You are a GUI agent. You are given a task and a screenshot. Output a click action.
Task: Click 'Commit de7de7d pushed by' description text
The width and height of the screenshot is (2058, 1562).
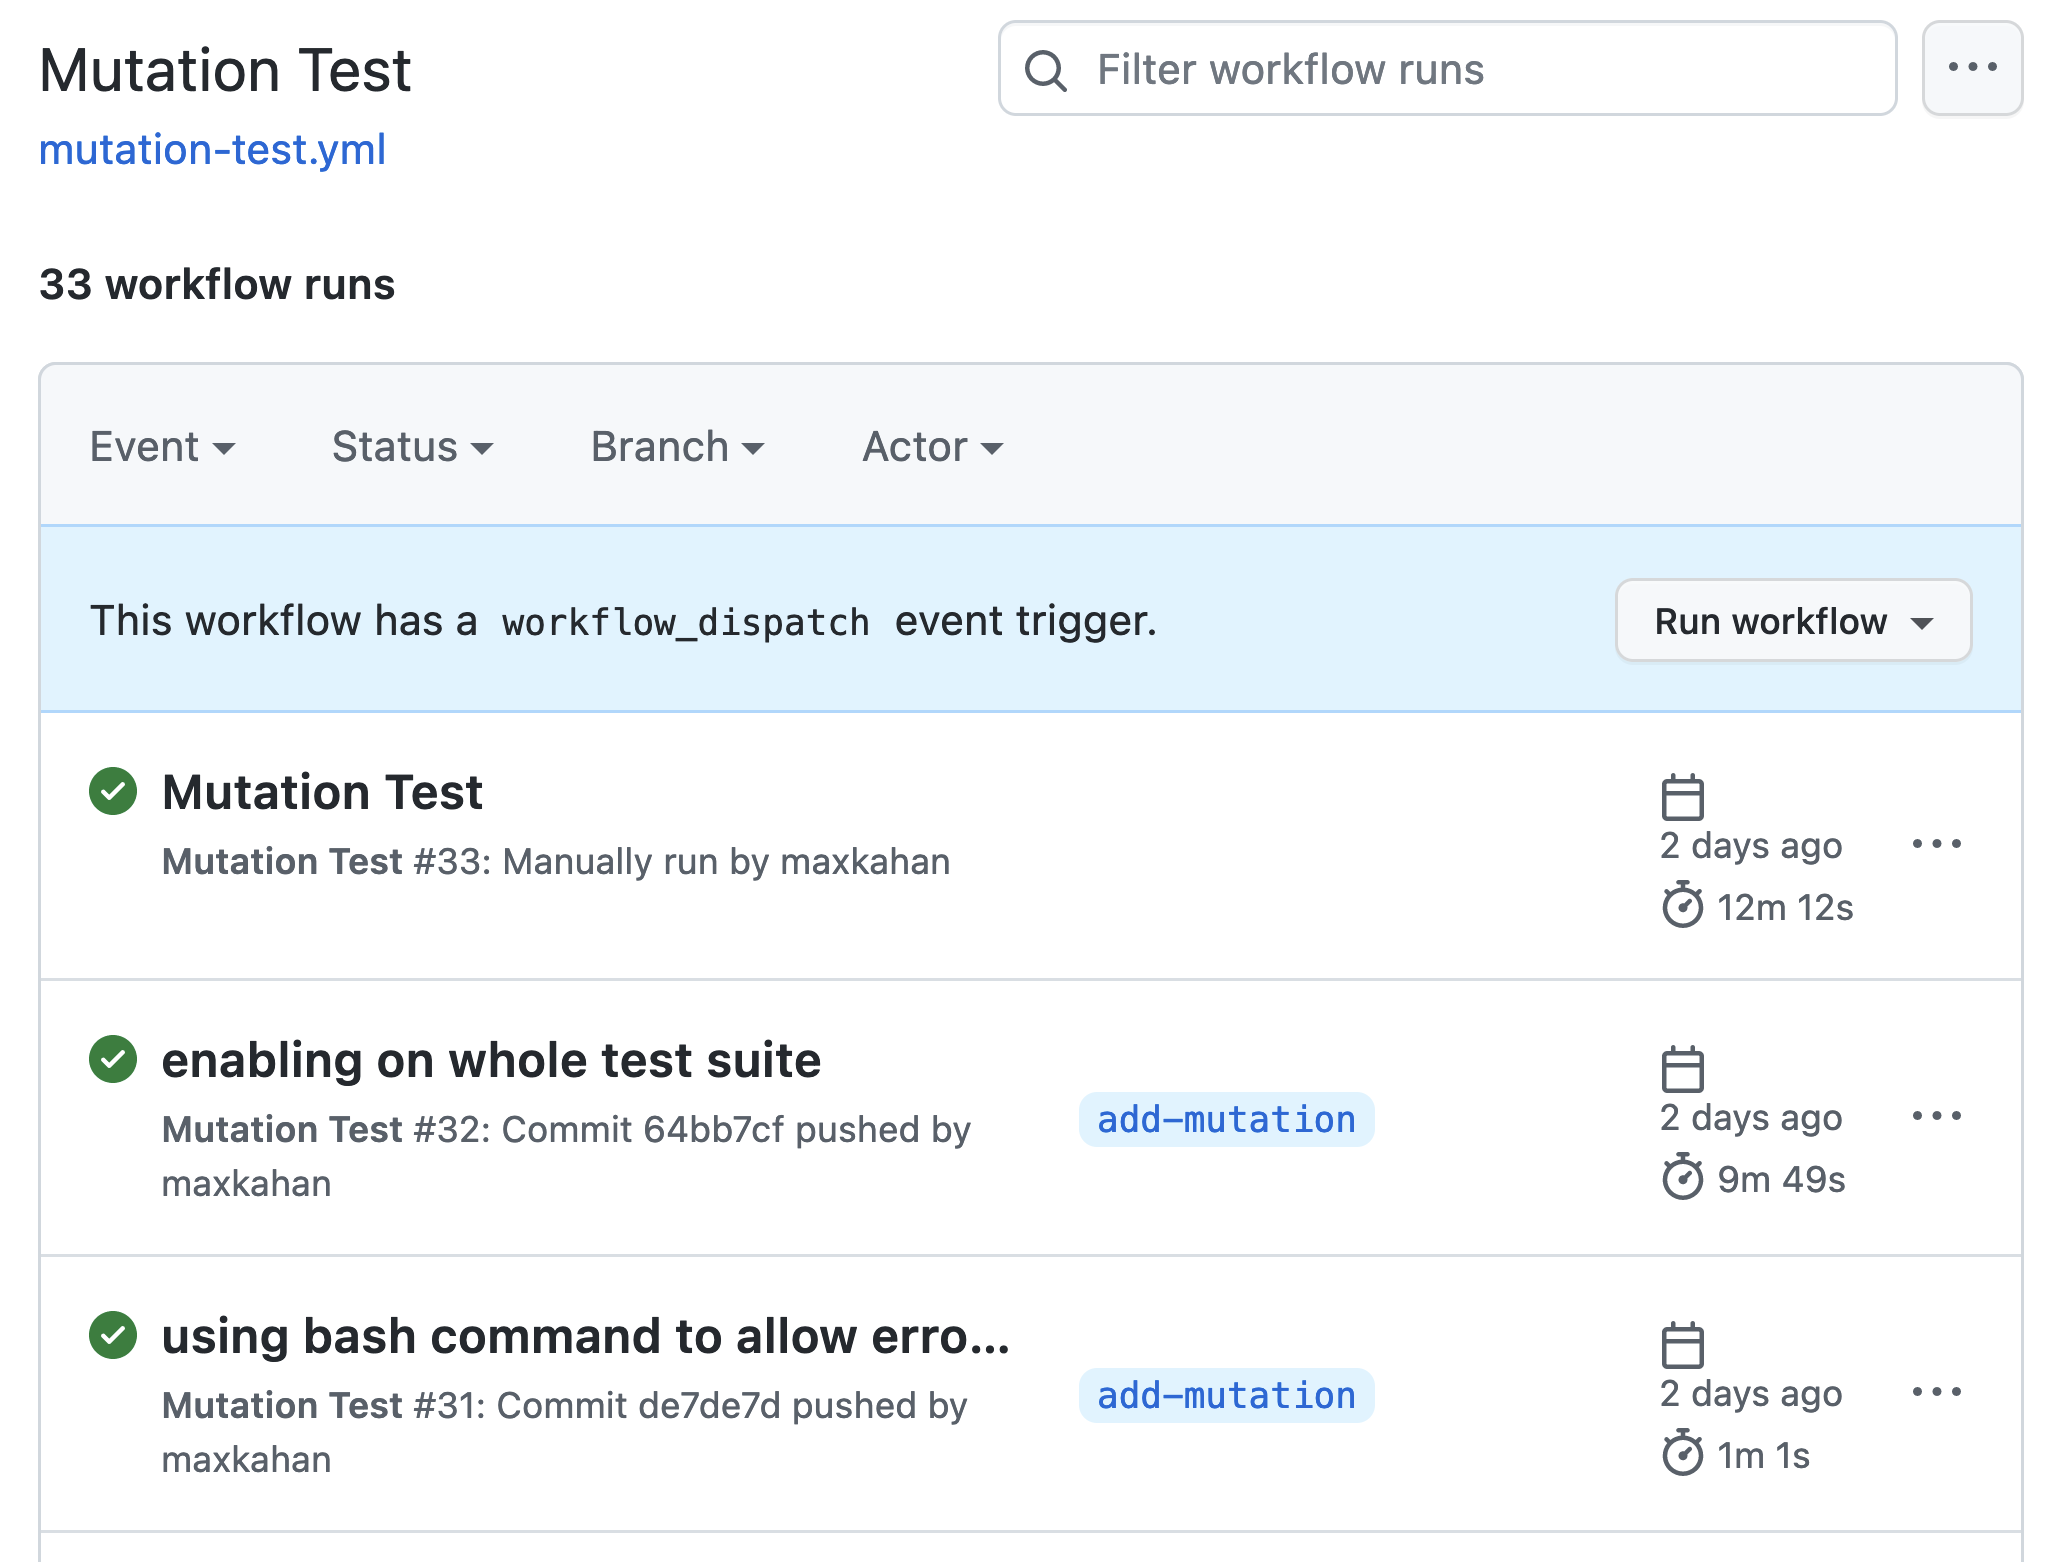click(x=732, y=1406)
